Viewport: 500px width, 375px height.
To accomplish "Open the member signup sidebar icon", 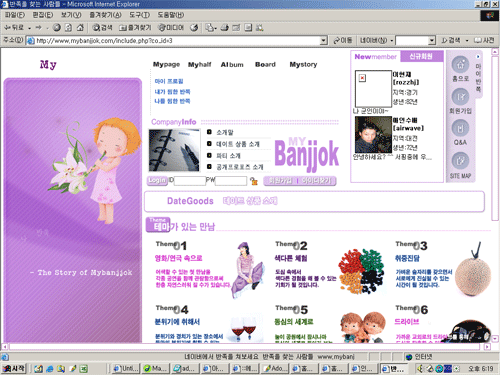I will tap(460, 97).
